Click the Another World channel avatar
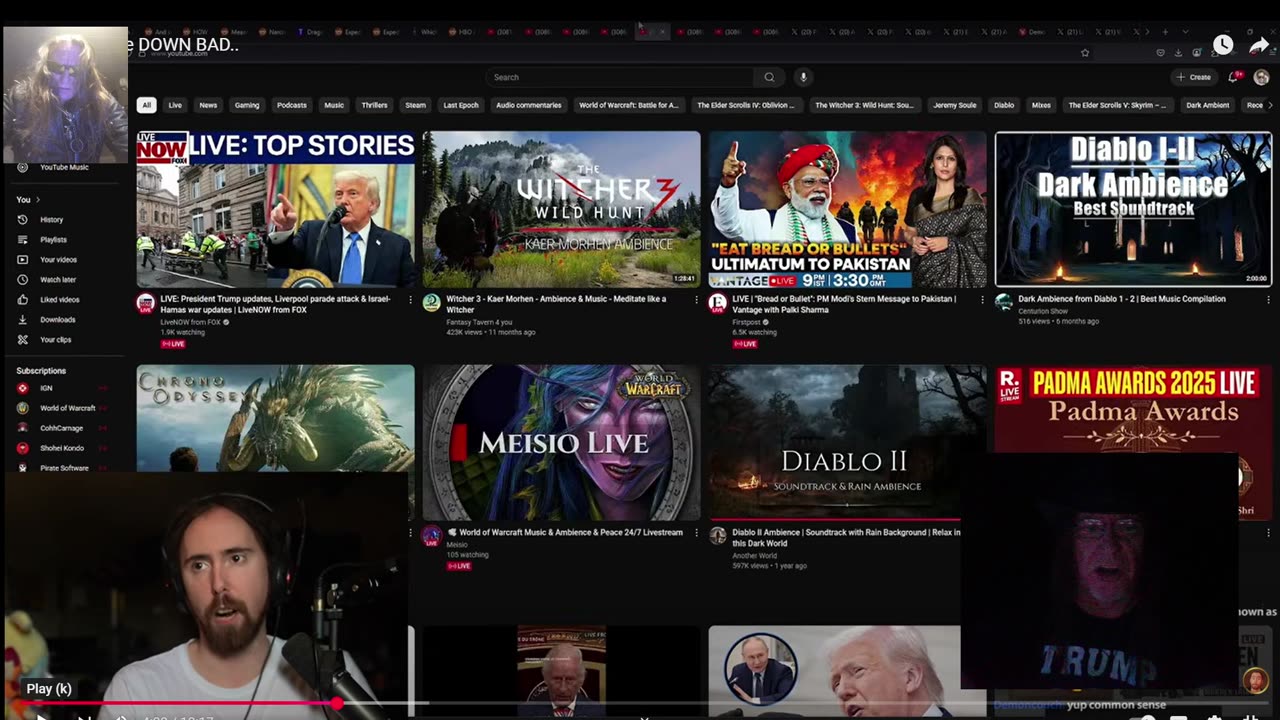Screen dimensions: 1280x720 [x=717, y=537]
